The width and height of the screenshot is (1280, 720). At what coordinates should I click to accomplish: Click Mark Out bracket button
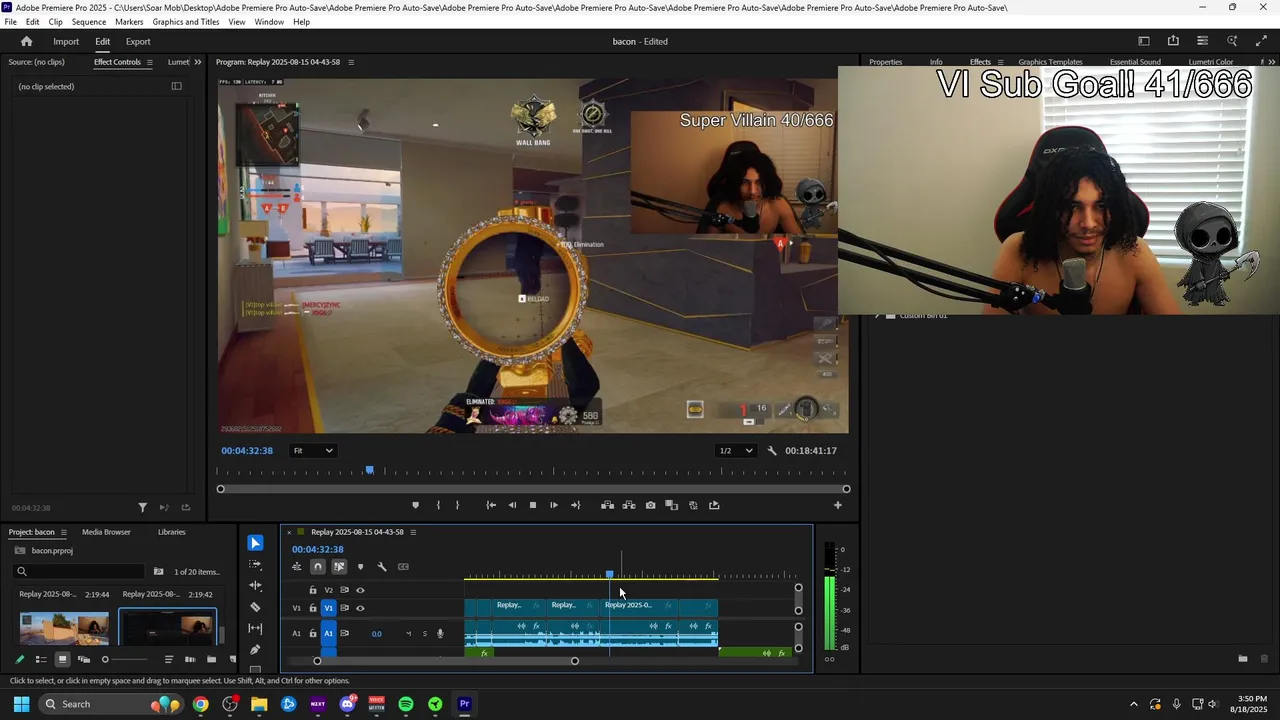tap(458, 505)
